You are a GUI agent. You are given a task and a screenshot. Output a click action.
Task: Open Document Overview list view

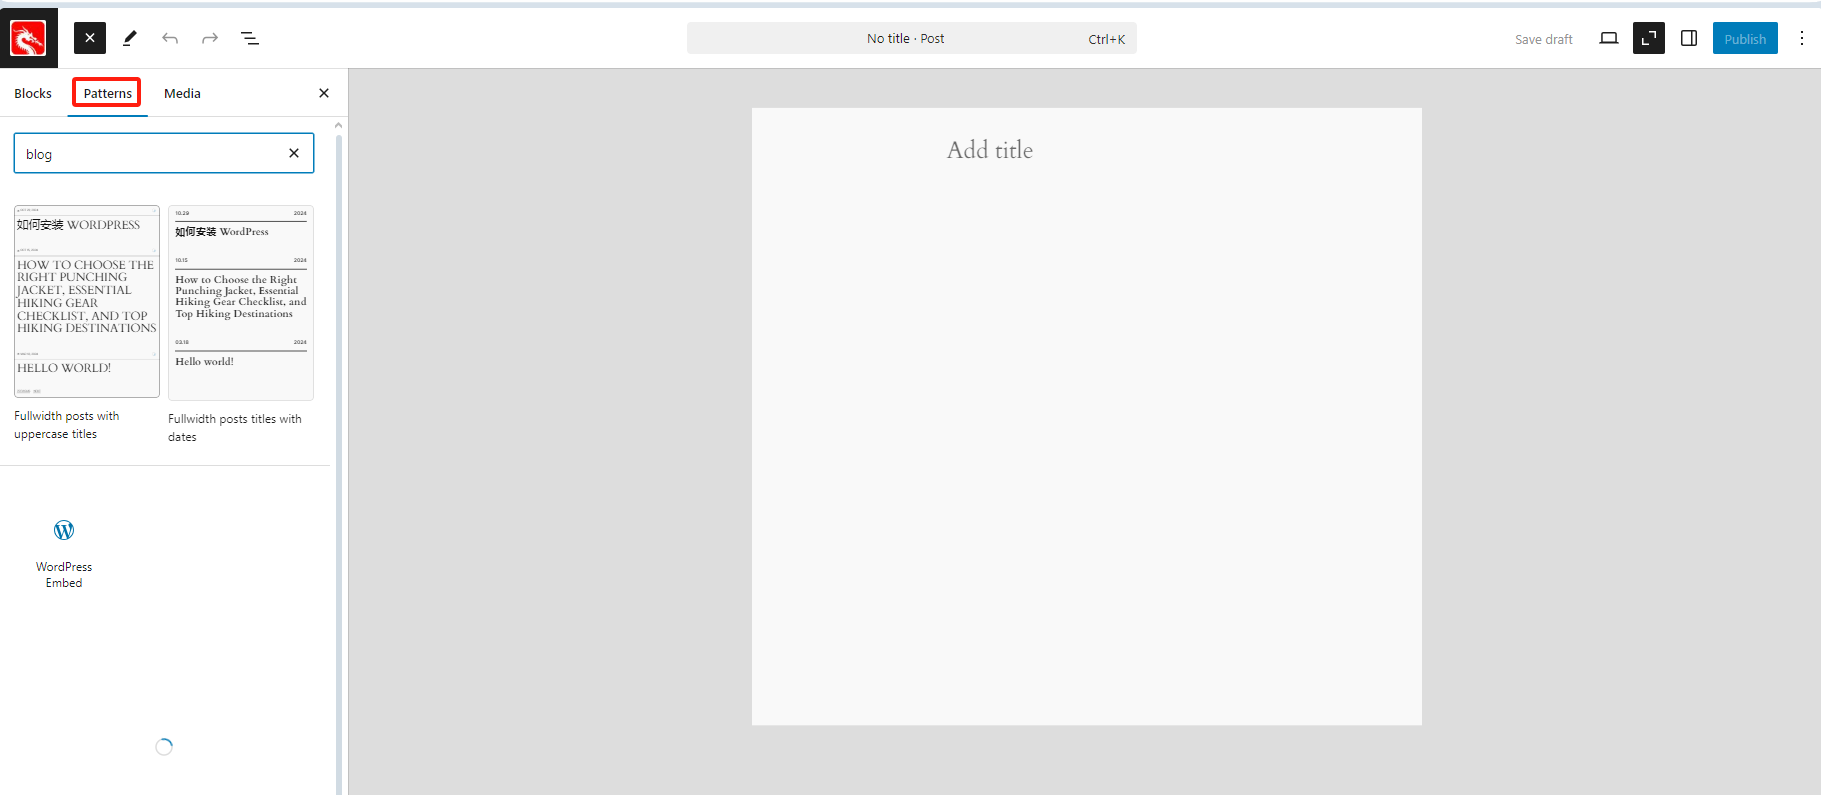250,39
